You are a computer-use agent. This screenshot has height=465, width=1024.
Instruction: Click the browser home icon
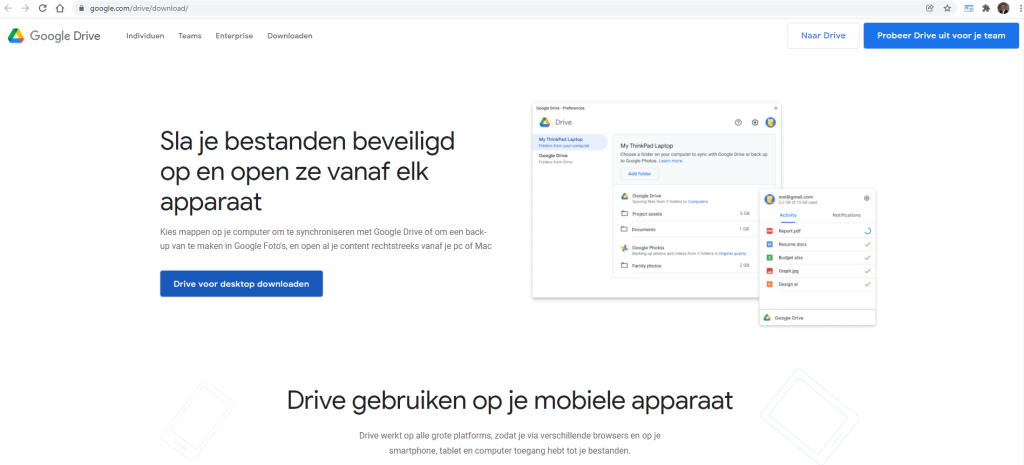59,8
